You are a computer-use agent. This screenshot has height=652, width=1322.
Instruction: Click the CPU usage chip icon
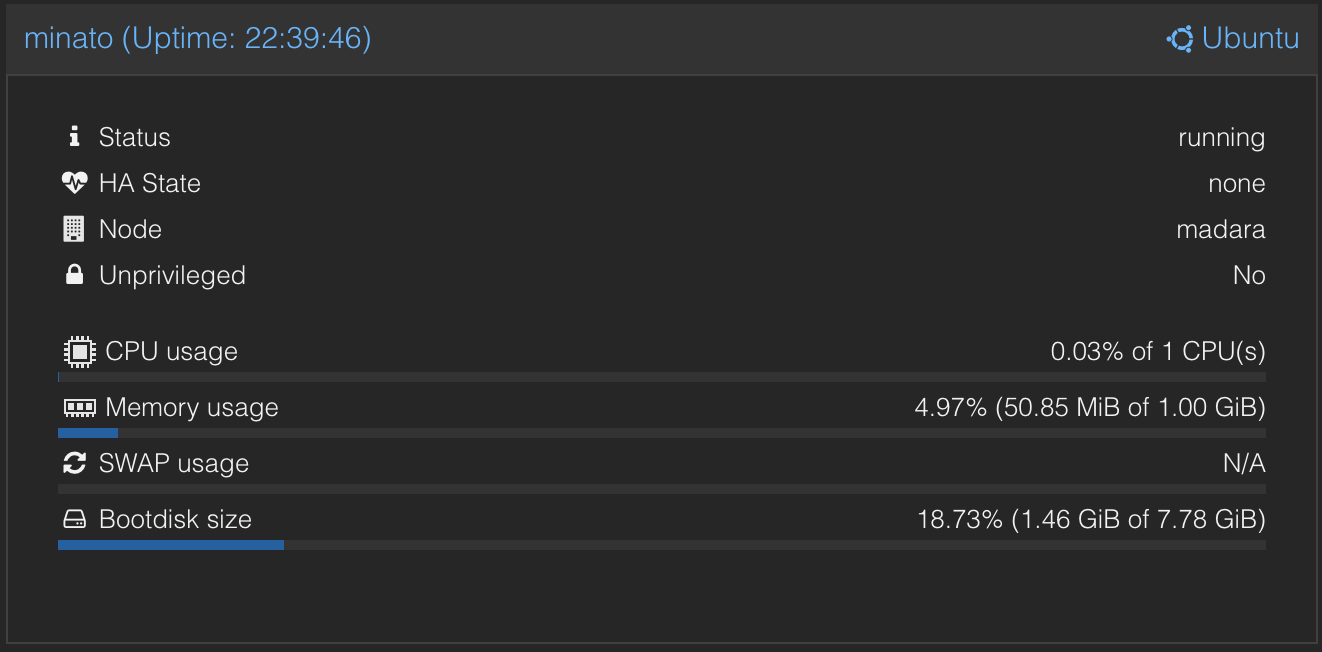79,351
